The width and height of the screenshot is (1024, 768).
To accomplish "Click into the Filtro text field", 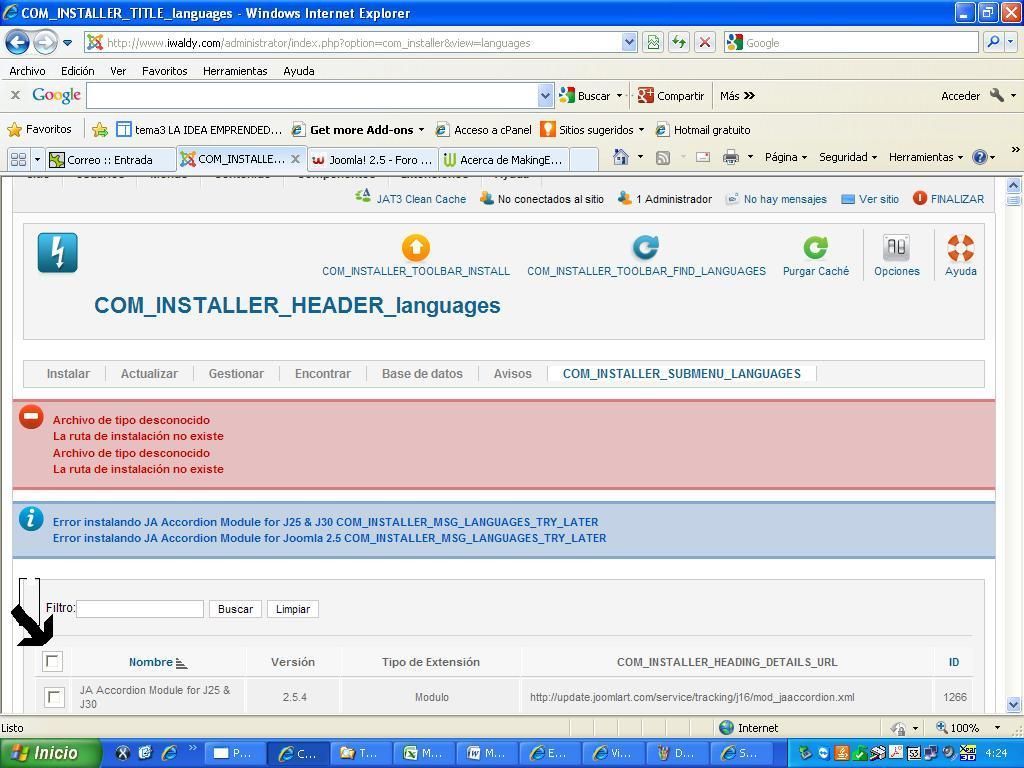I will 140,609.
